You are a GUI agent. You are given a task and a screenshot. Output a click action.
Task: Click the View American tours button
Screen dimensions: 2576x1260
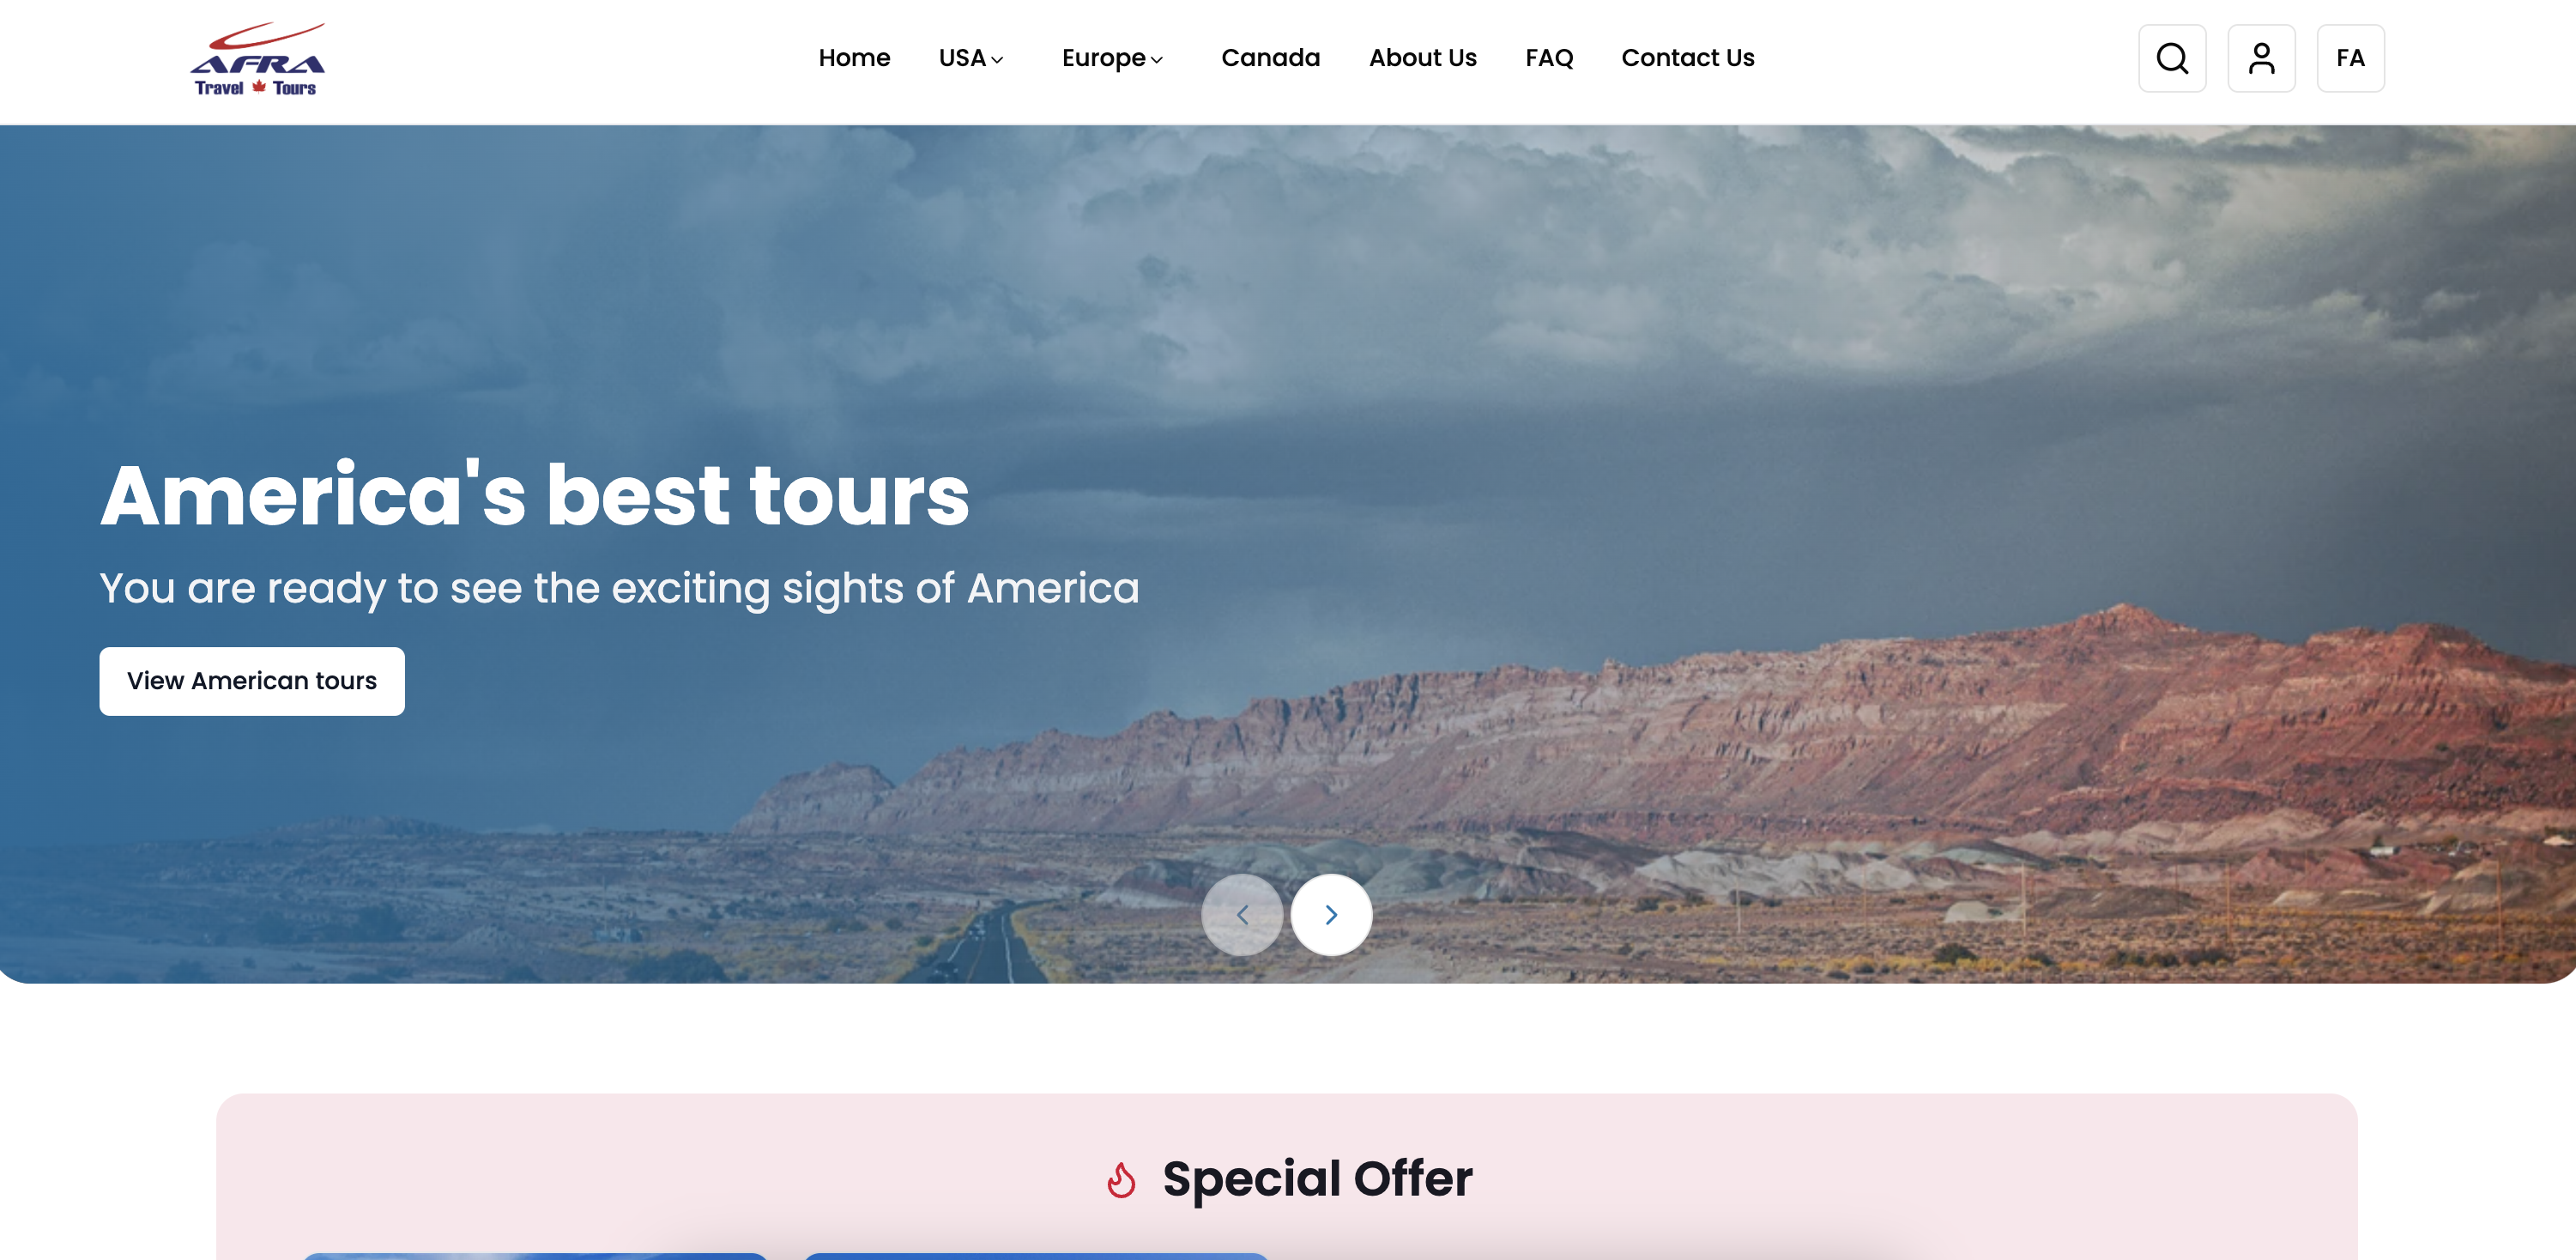[252, 681]
